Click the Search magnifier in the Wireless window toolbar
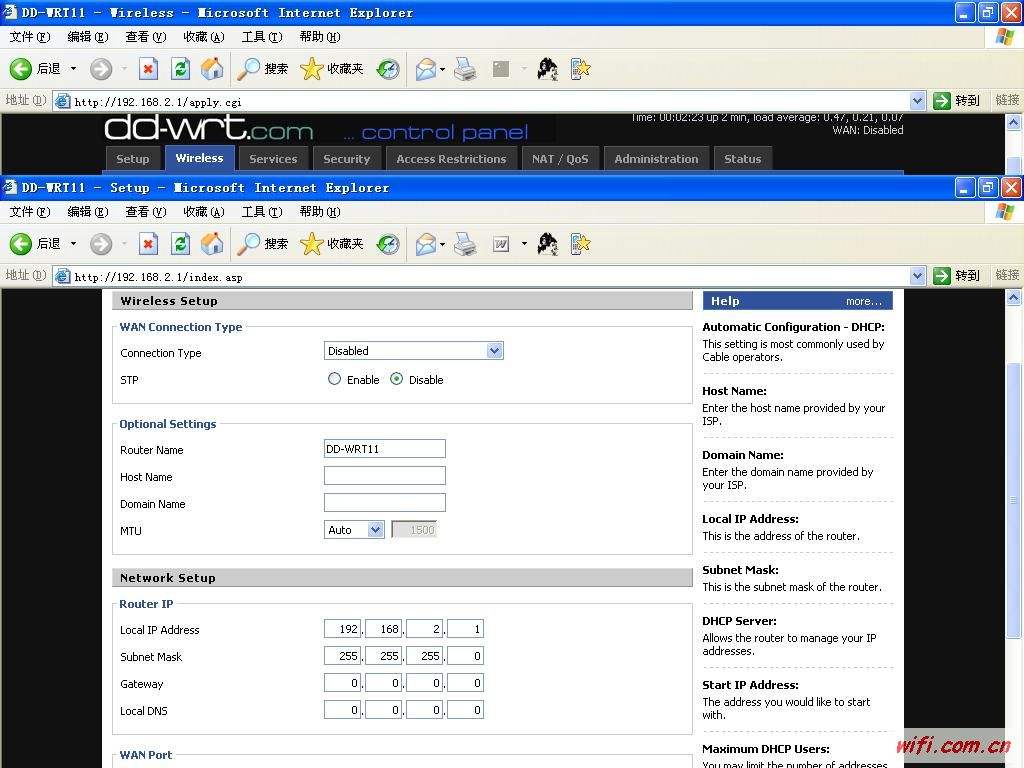1024x768 pixels. pyautogui.click(x=248, y=69)
